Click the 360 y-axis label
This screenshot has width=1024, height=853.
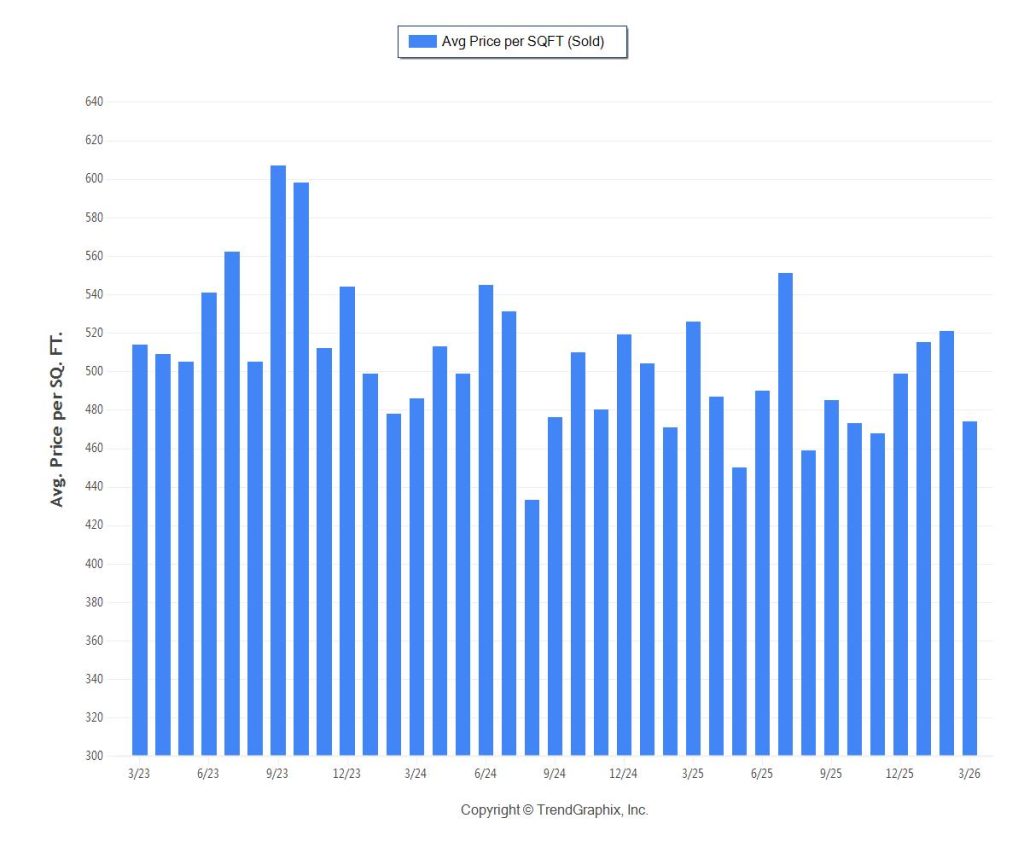point(94,641)
